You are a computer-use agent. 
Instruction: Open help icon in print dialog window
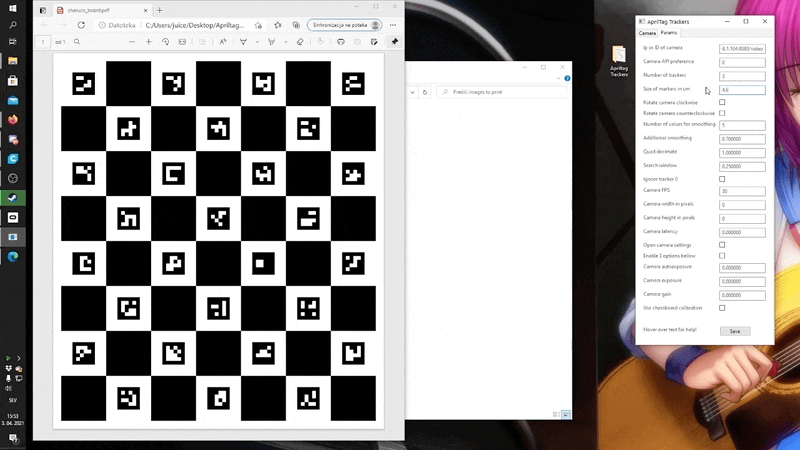[x=567, y=79]
